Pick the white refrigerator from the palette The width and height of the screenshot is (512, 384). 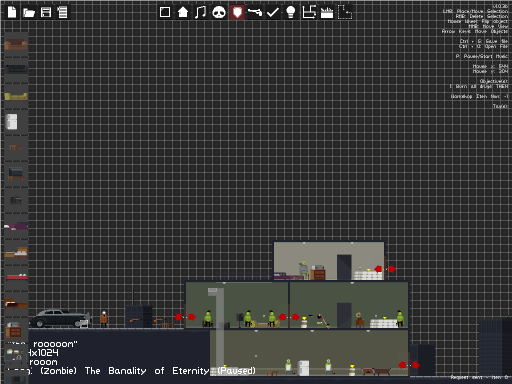pyautogui.click(x=12, y=122)
